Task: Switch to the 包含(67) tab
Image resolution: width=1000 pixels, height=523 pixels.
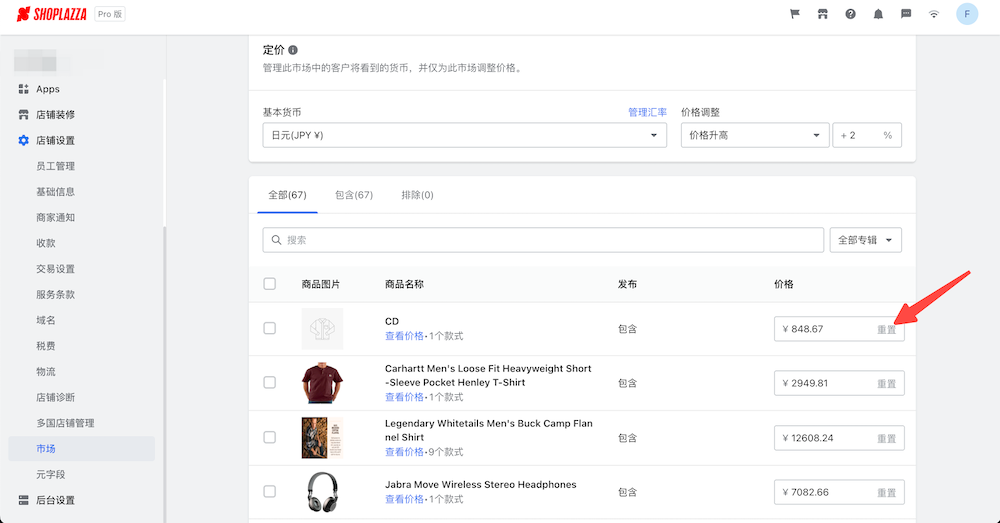Action: pyautogui.click(x=354, y=195)
